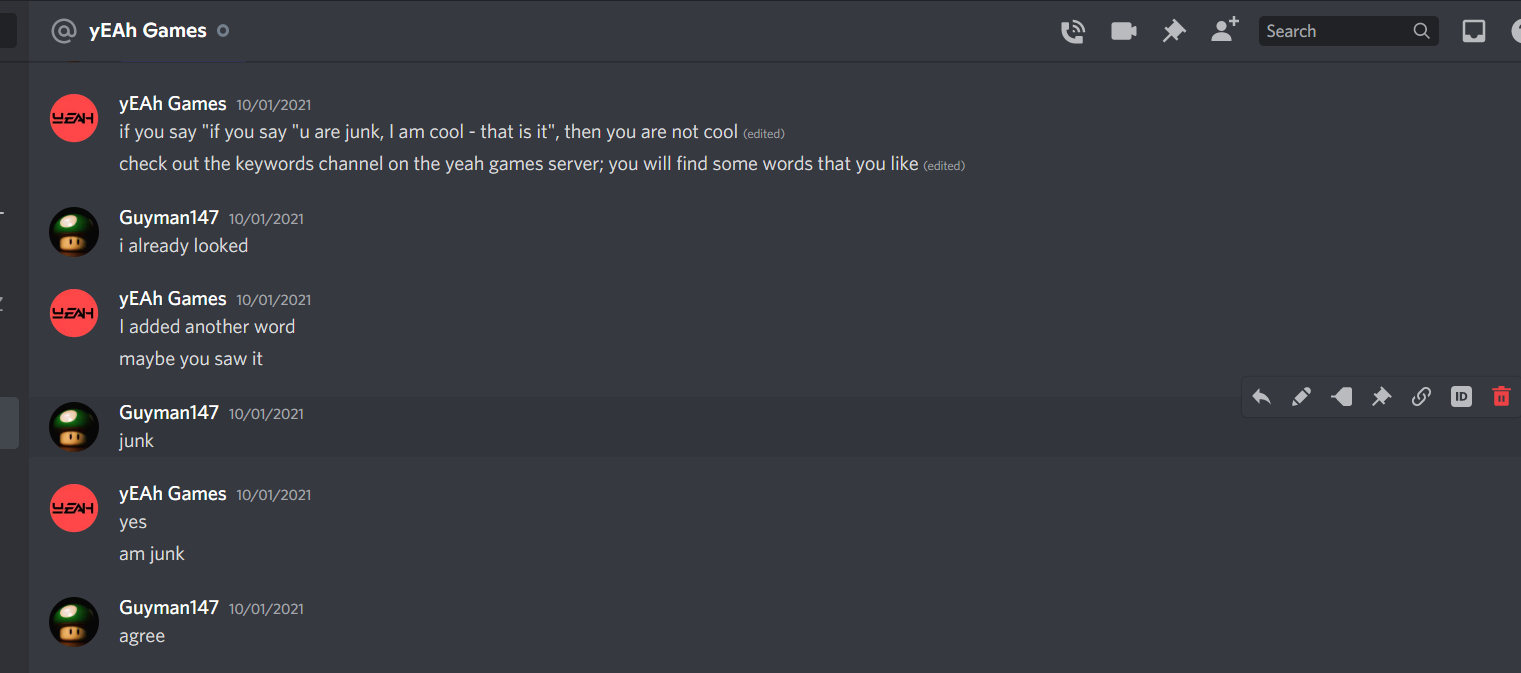Pin the 'junk' message using its hover toolbar
This screenshot has width=1521, height=673.
tap(1381, 397)
